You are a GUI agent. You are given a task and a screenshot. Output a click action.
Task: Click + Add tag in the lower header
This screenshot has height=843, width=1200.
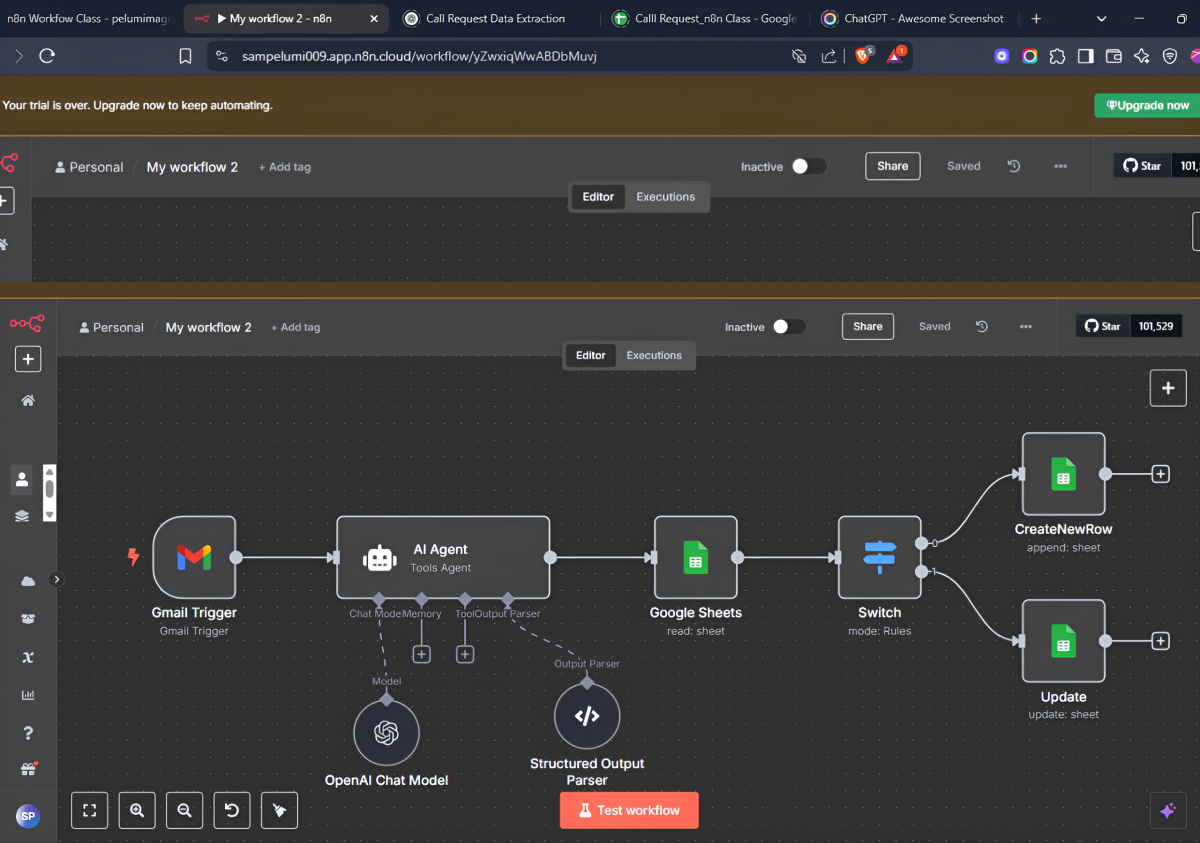[x=296, y=327]
